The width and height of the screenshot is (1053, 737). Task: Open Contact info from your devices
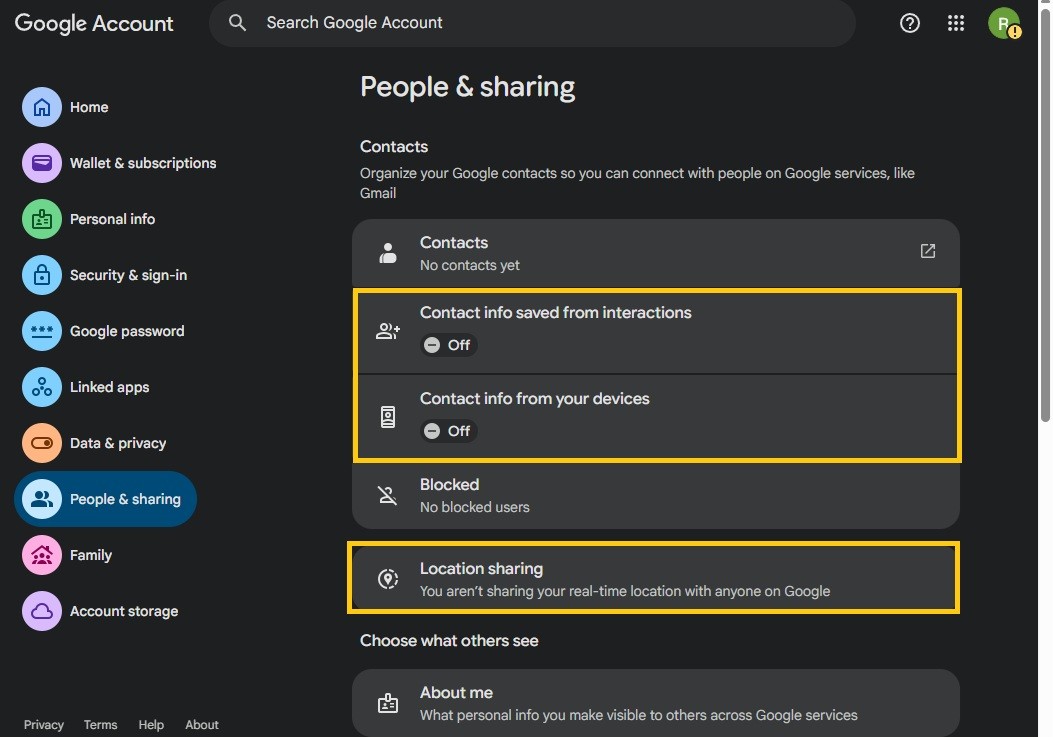point(657,417)
